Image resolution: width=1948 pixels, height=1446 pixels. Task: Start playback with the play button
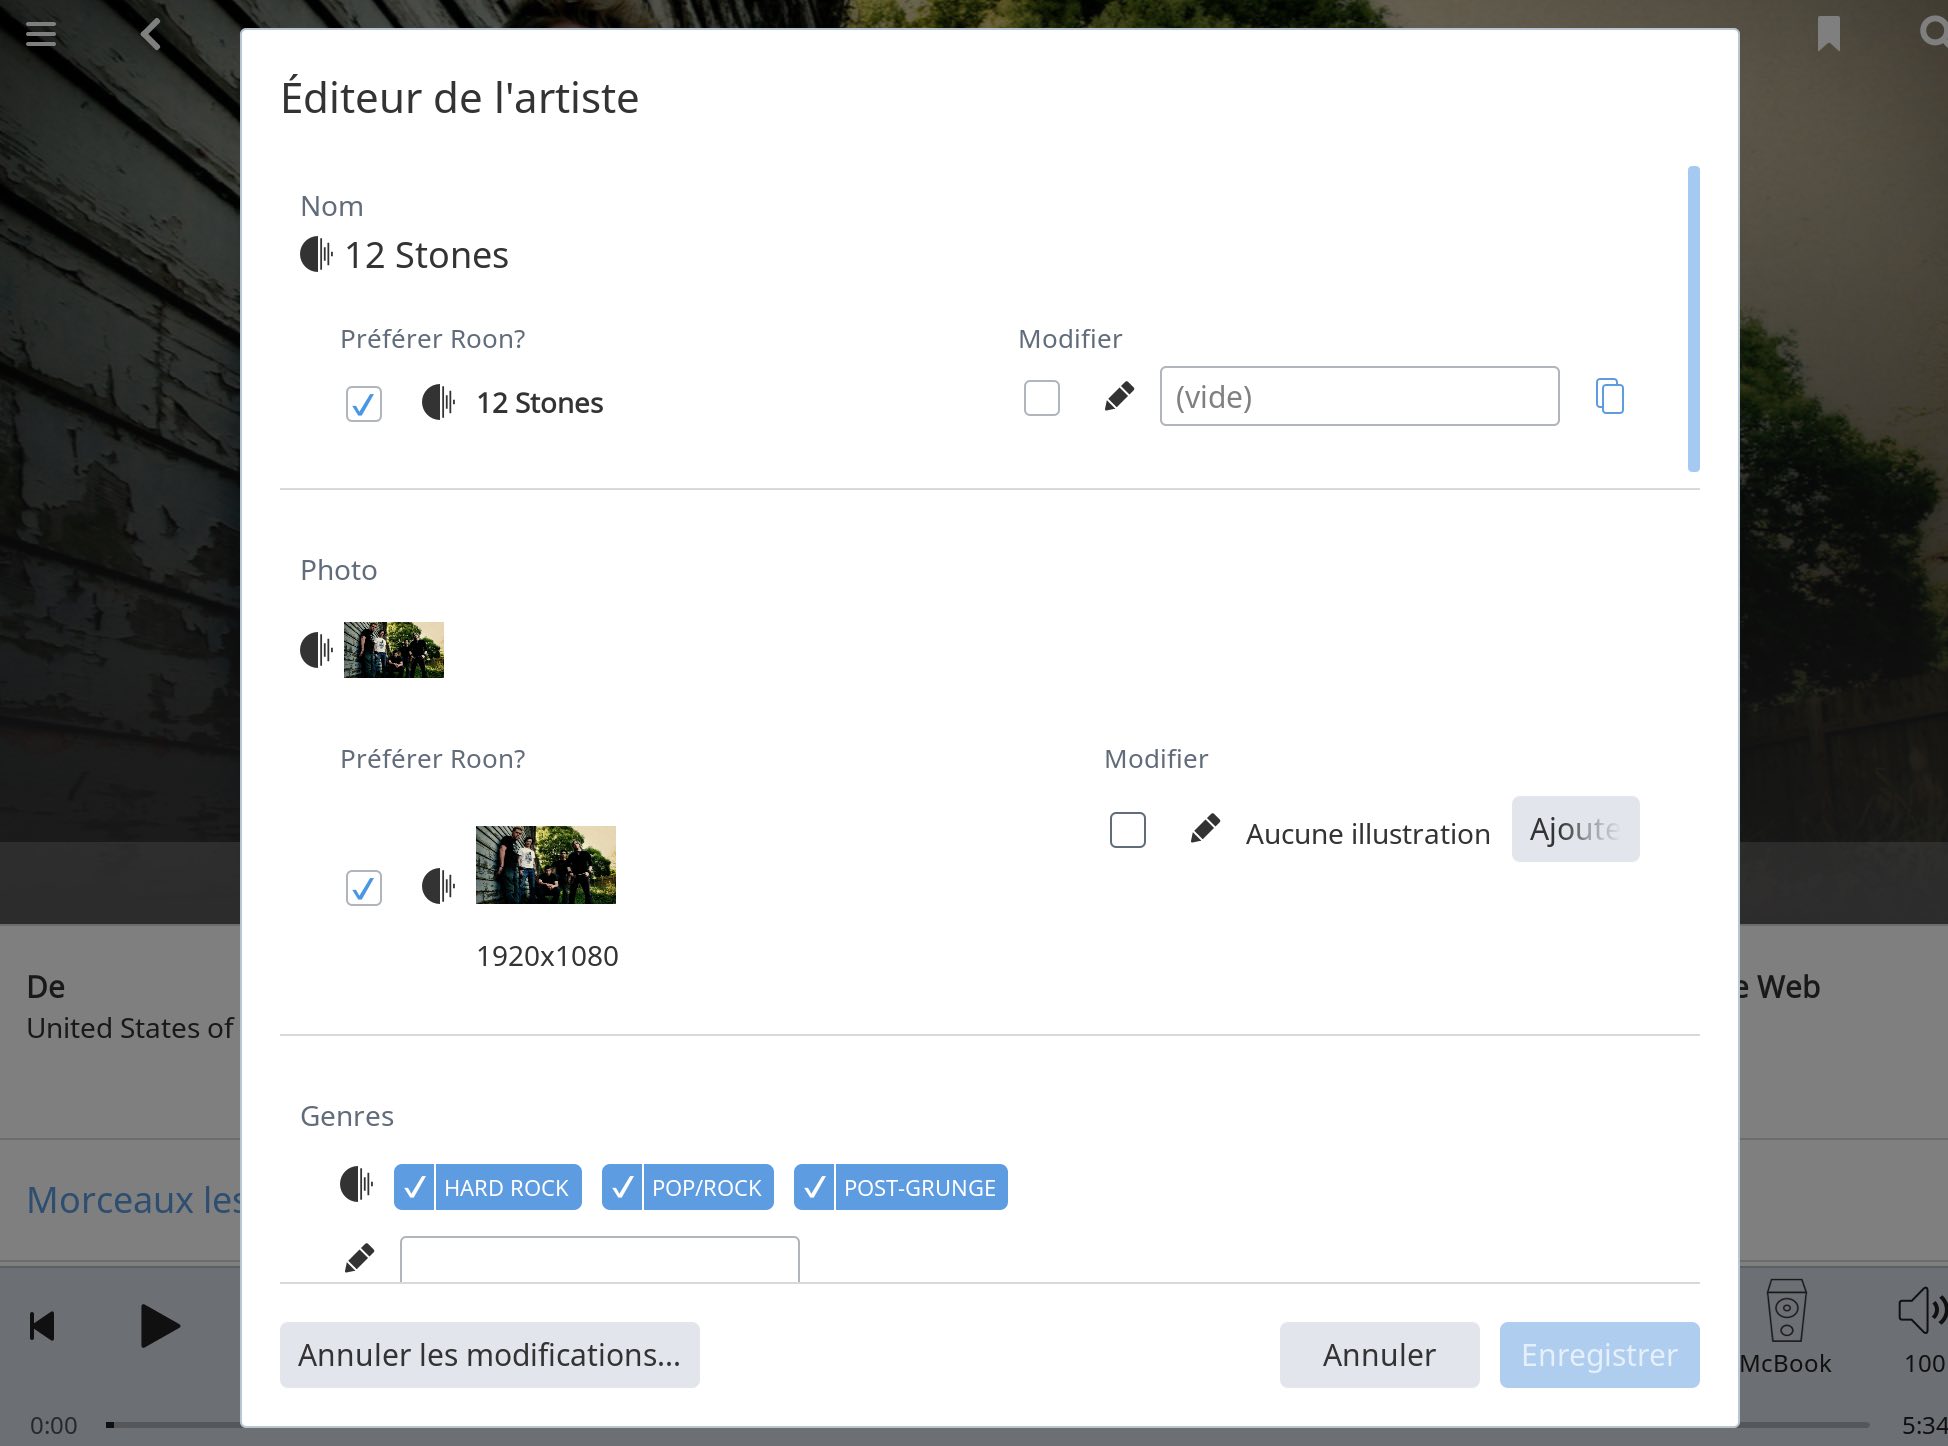[159, 1326]
